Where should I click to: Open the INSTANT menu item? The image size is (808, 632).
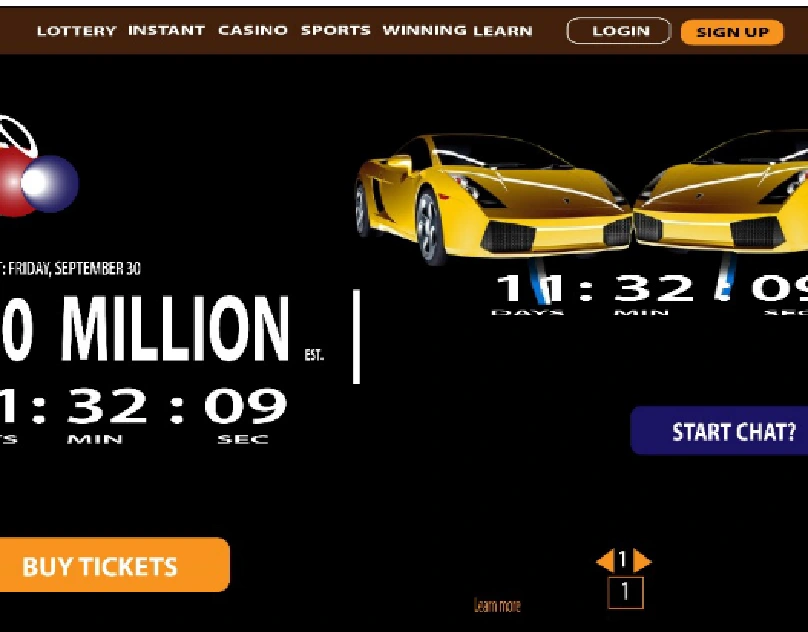(166, 30)
